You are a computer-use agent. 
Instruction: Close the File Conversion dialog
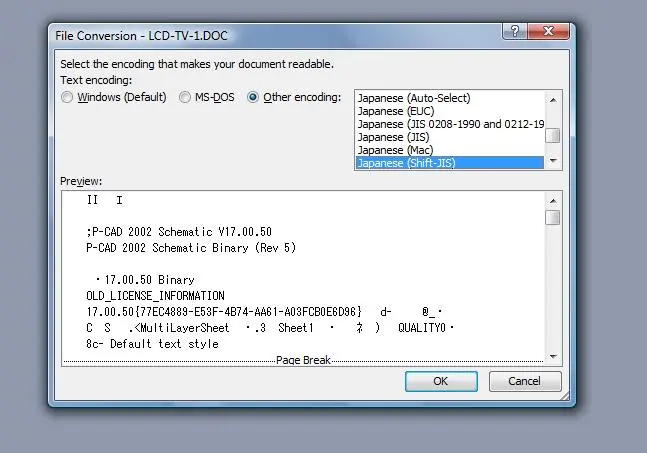point(548,31)
